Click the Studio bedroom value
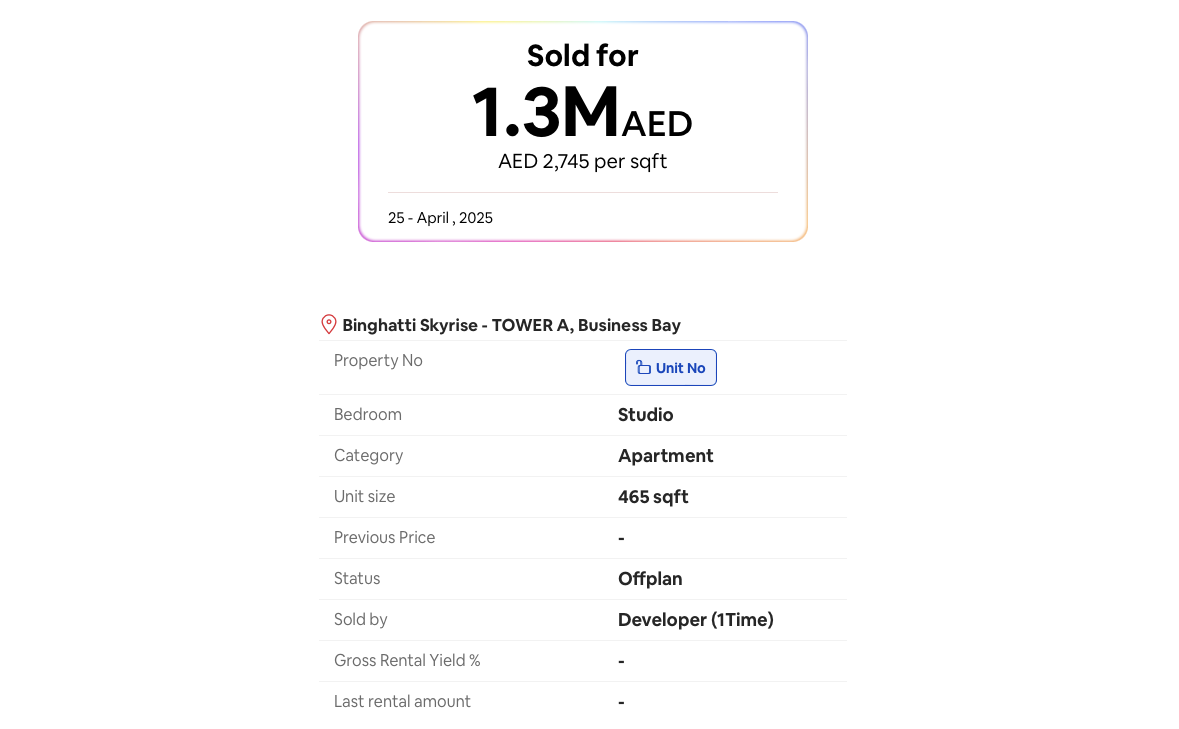The image size is (1179, 729). pyautogui.click(x=645, y=415)
